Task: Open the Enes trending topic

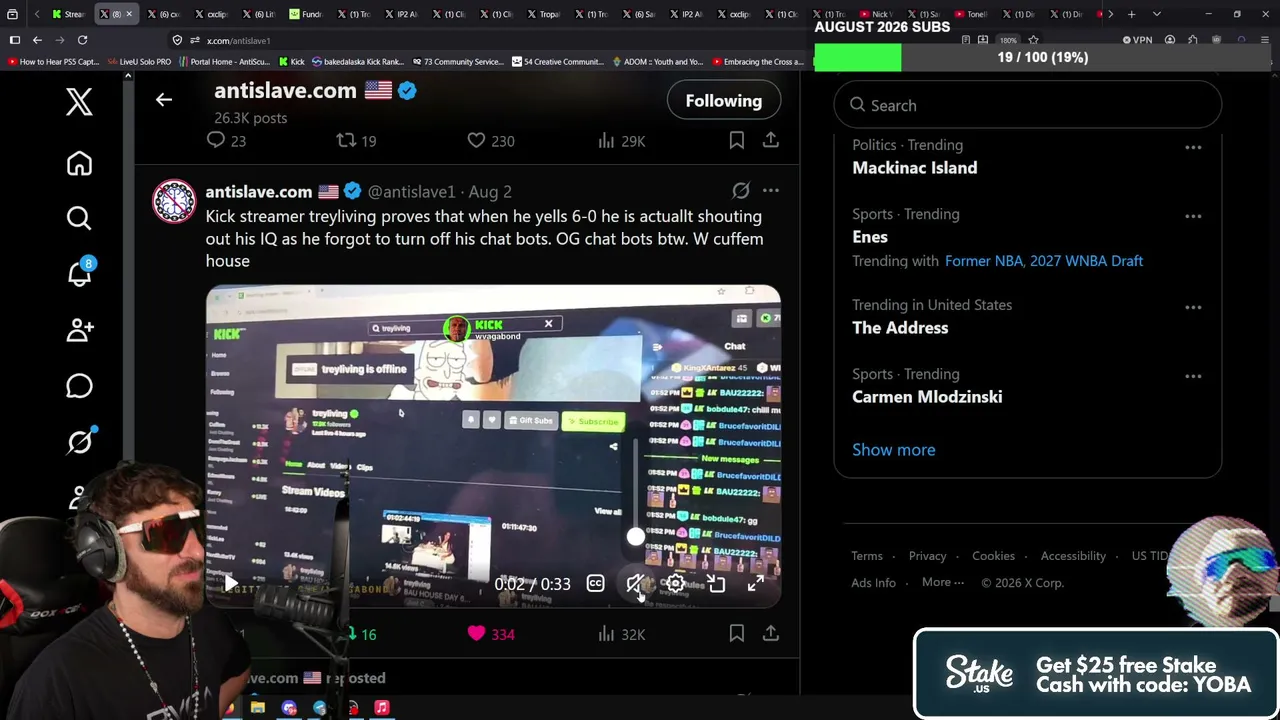Action: click(x=870, y=237)
